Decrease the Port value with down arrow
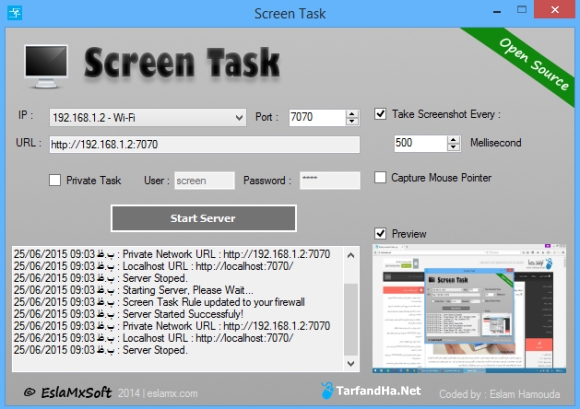The width and height of the screenshot is (580, 409). tap(352, 121)
